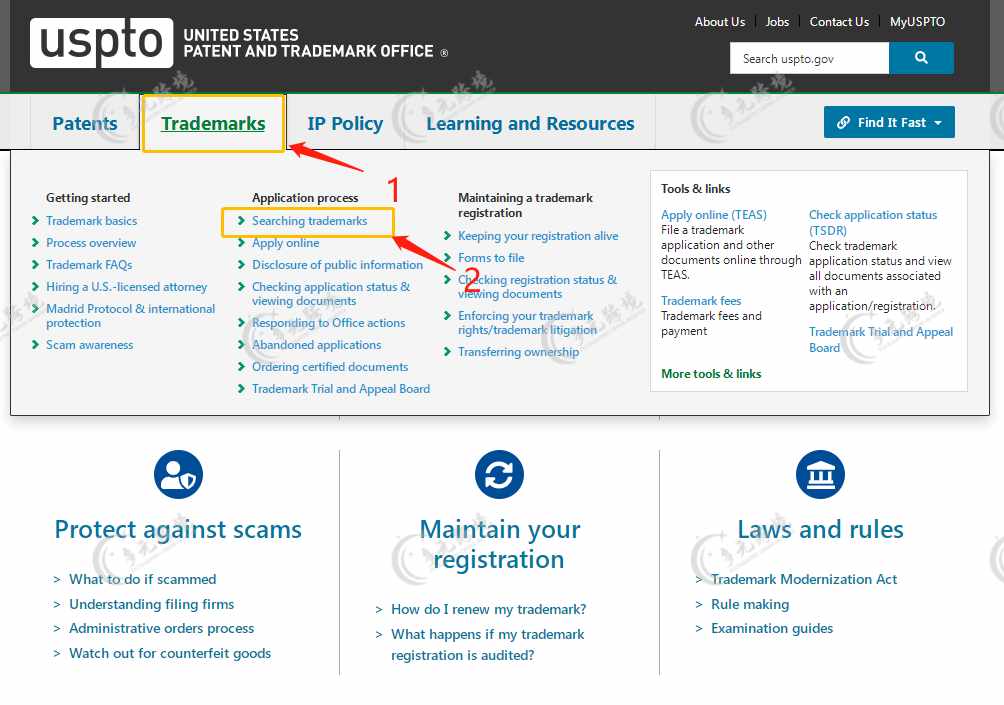Screen dimensions: 1004x705
Task: Open Apply online (TEAS) tool link
Action: click(713, 215)
